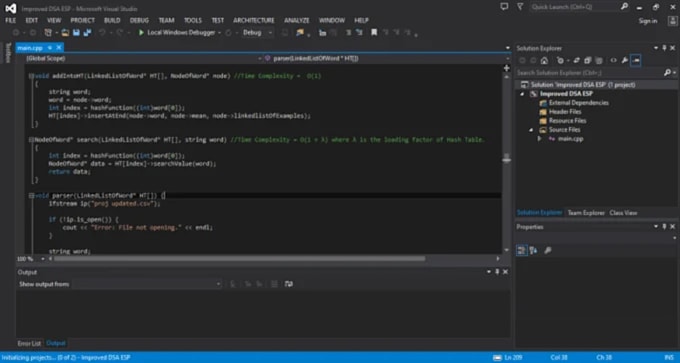The image size is (680, 363).
Task: Pin the Solution Explorer panel
Action: [x=664, y=48]
